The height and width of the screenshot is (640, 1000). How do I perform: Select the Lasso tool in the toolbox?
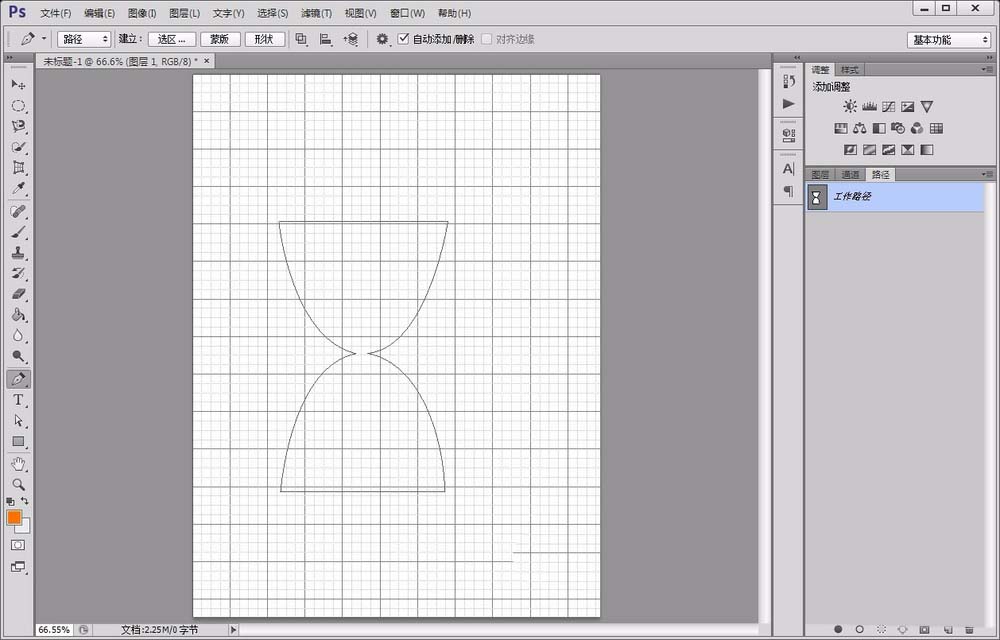(18, 126)
